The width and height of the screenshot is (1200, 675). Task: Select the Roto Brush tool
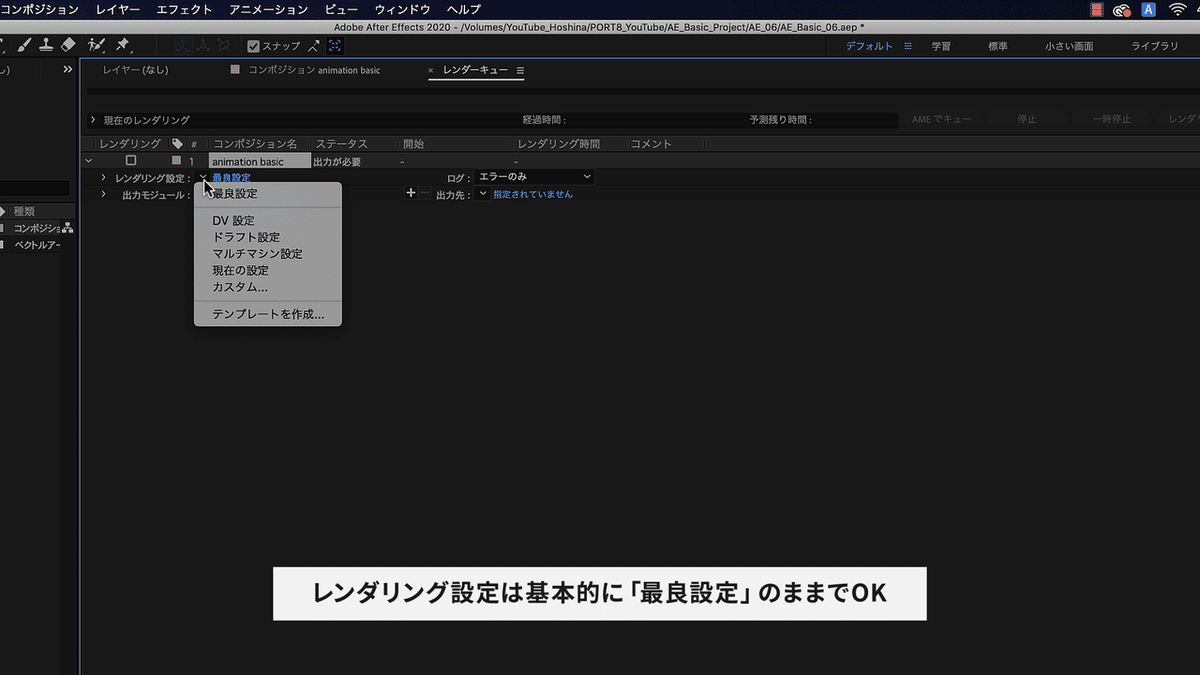[96, 45]
